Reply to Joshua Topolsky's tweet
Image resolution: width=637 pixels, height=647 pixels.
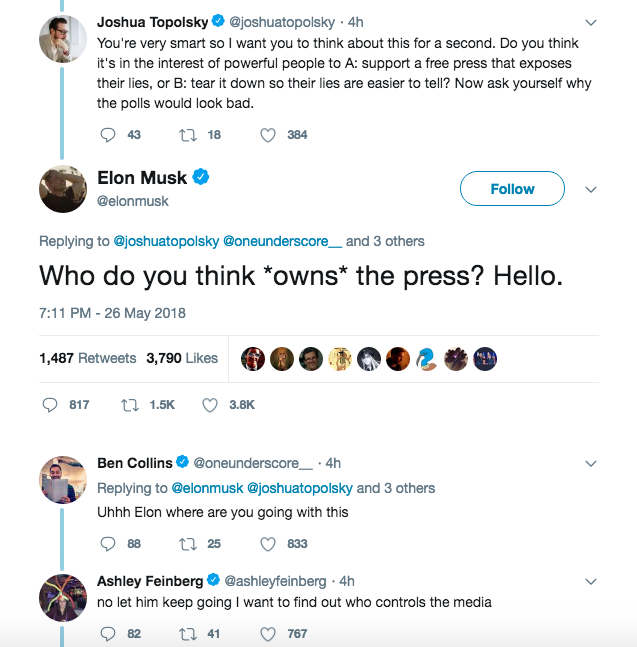(x=108, y=135)
